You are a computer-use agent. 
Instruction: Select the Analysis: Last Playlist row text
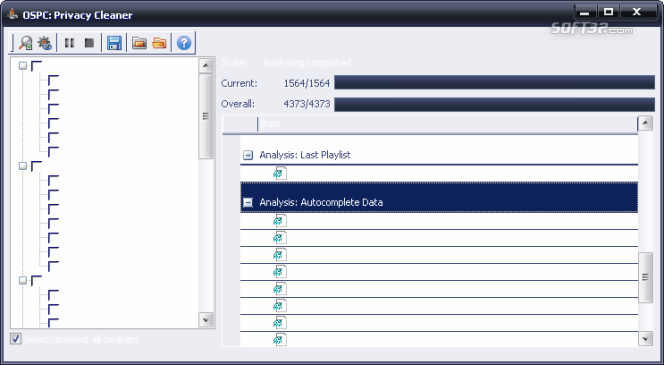click(x=305, y=155)
